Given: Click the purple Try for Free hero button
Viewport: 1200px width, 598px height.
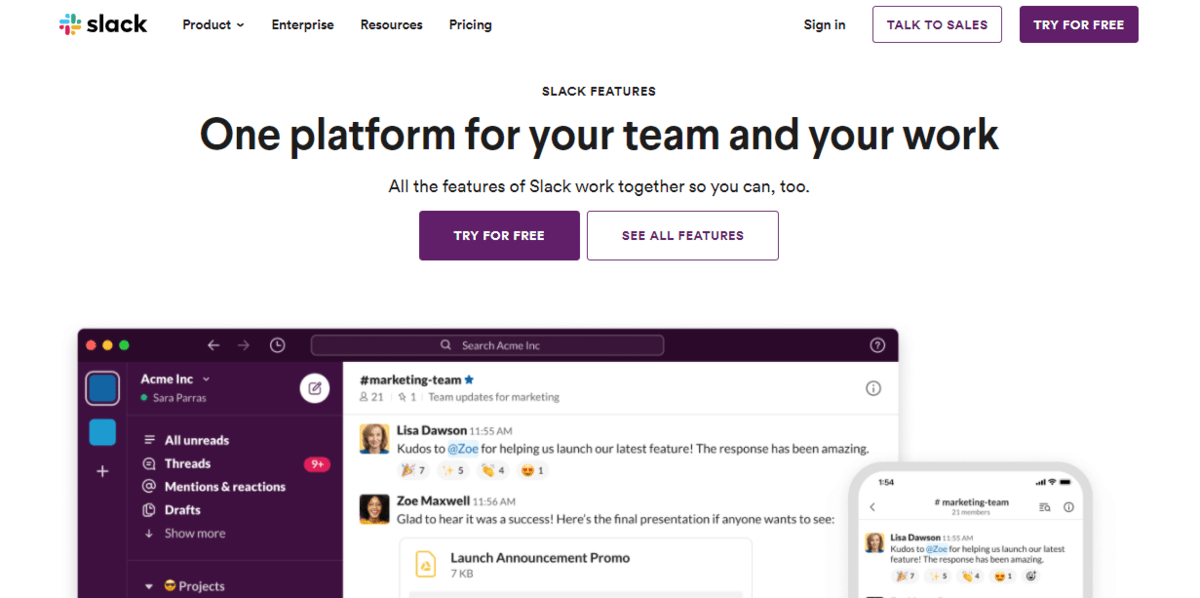Looking at the screenshot, I should tap(499, 236).
